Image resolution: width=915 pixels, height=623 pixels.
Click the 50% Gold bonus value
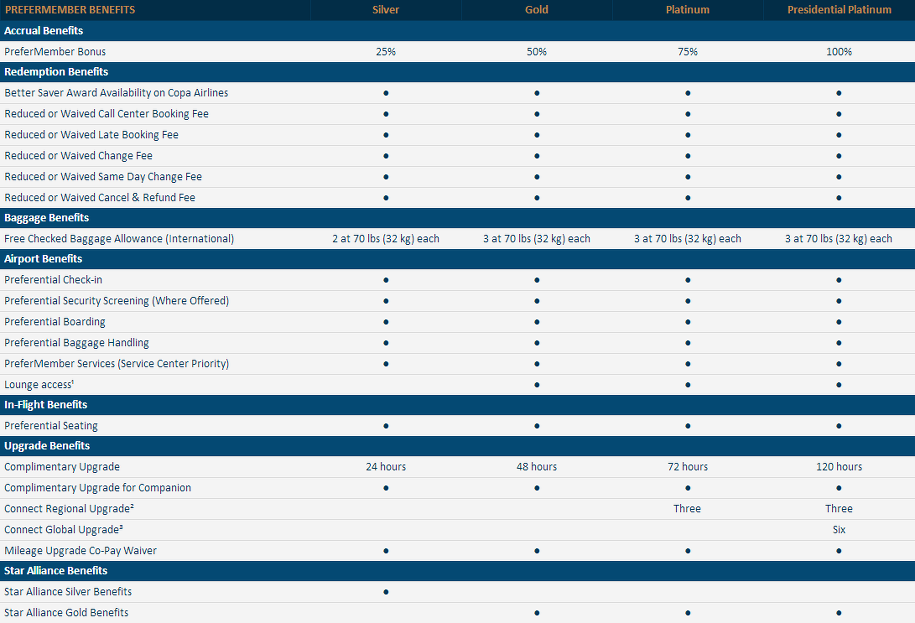pyautogui.click(x=536, y=52)
